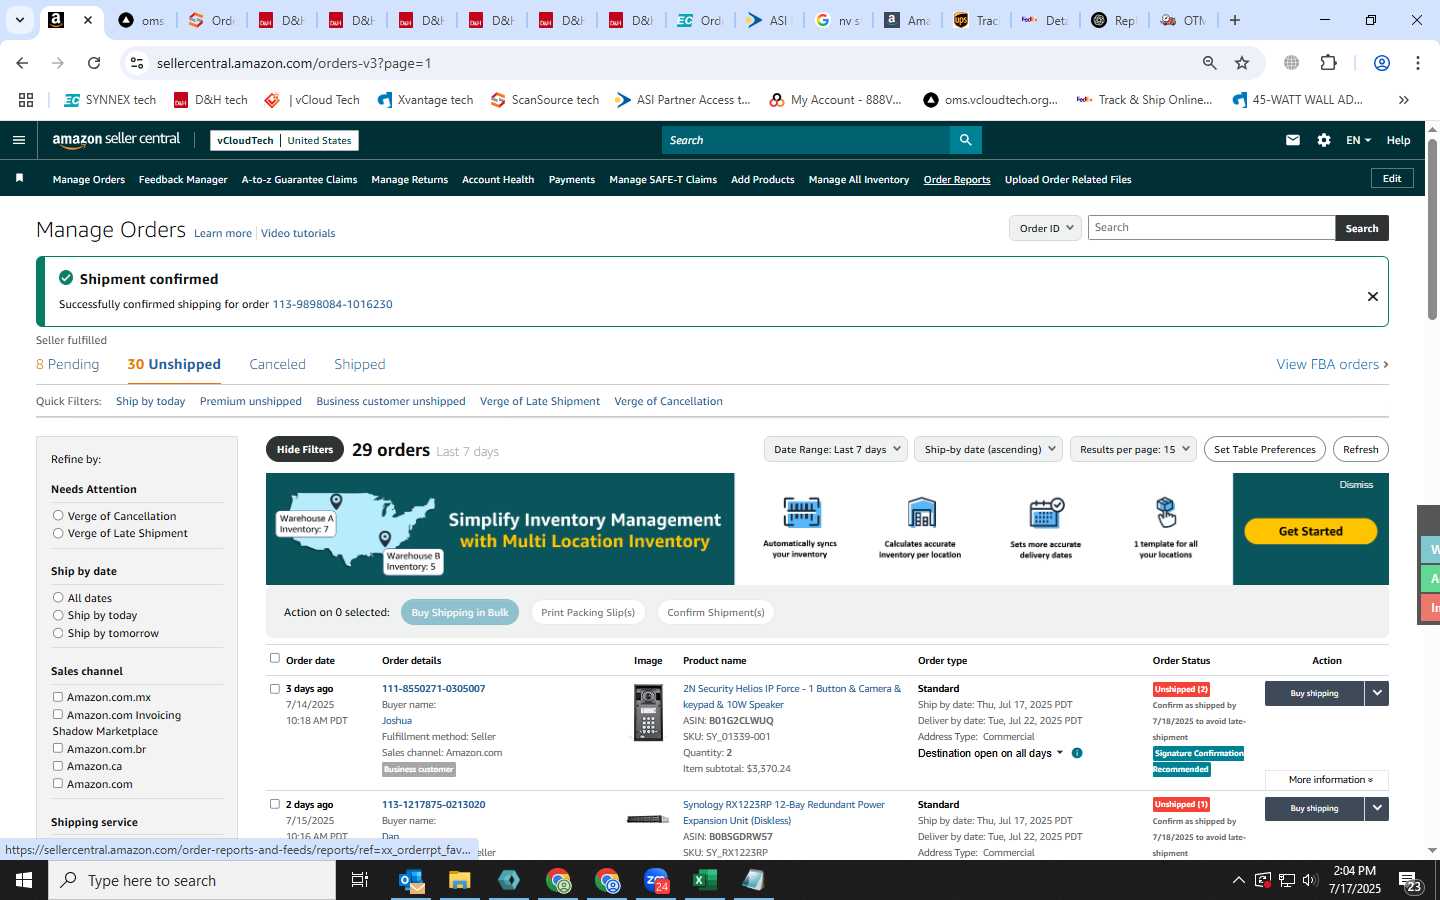Click the zoom magnifier icon in address bar
This screenshot has width=1440, height=900.
(1210, 63)
